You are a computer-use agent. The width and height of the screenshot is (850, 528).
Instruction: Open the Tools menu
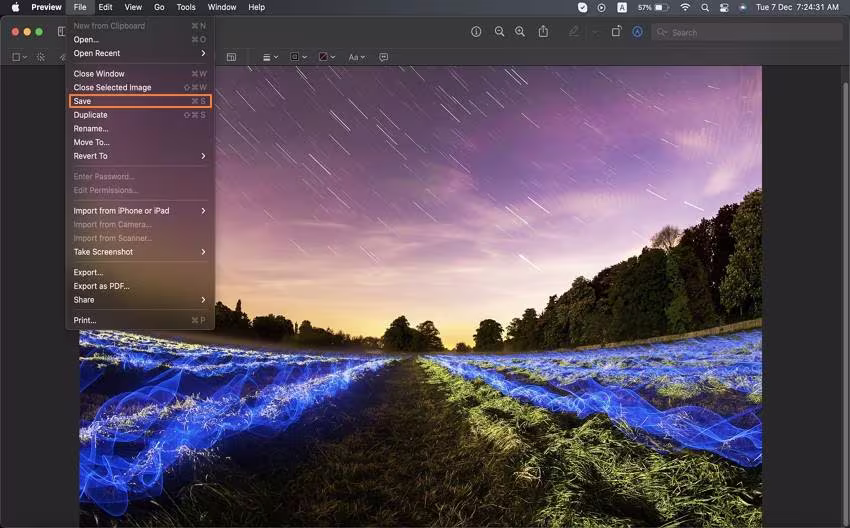point(186,7)
